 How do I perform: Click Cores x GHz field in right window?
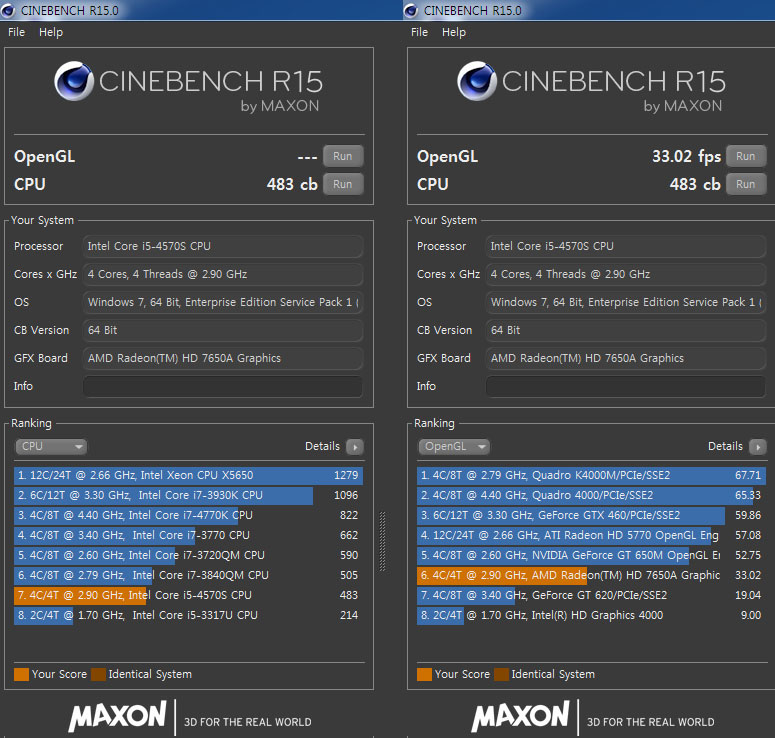coord(626,274)
